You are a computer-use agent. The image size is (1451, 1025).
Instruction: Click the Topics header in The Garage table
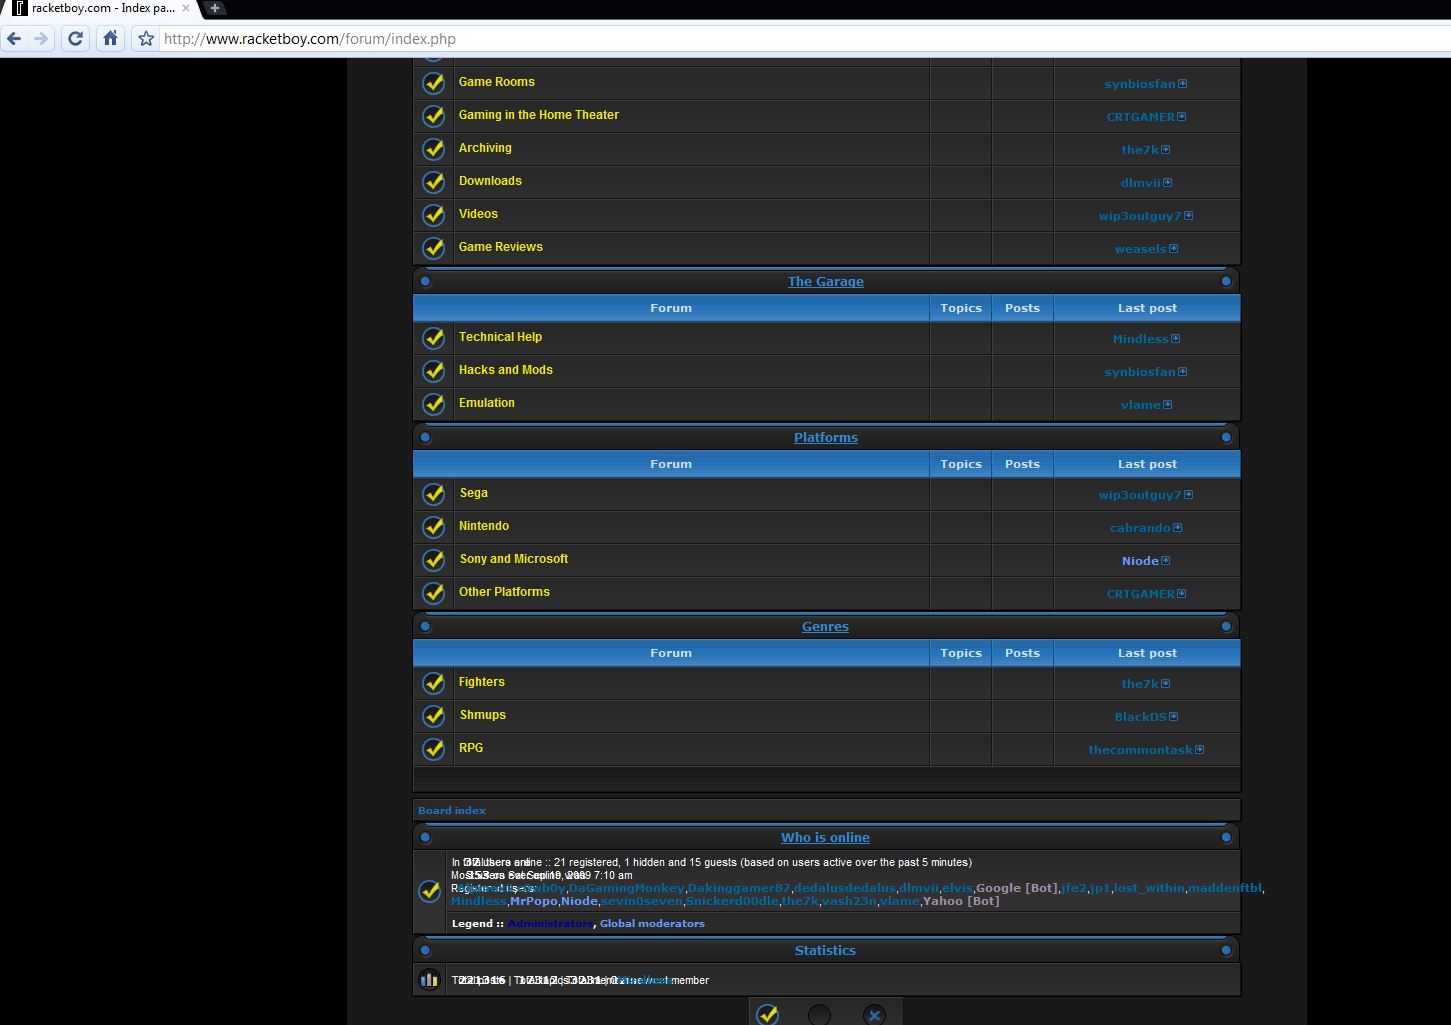[961, 308]
